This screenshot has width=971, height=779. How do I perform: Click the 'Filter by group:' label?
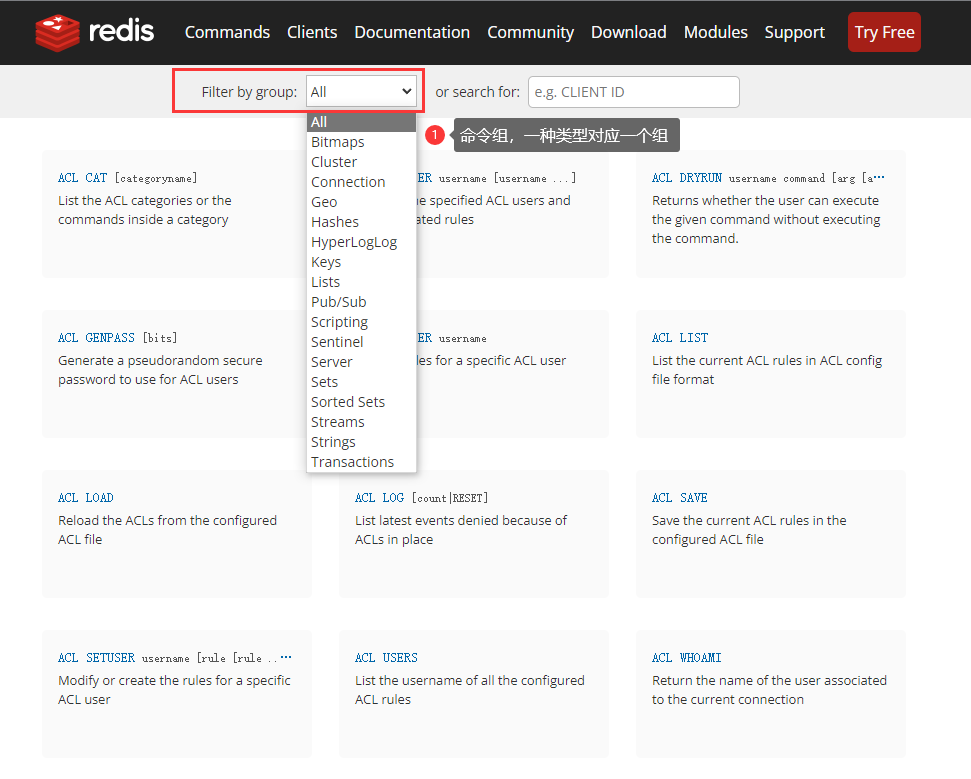249,92
